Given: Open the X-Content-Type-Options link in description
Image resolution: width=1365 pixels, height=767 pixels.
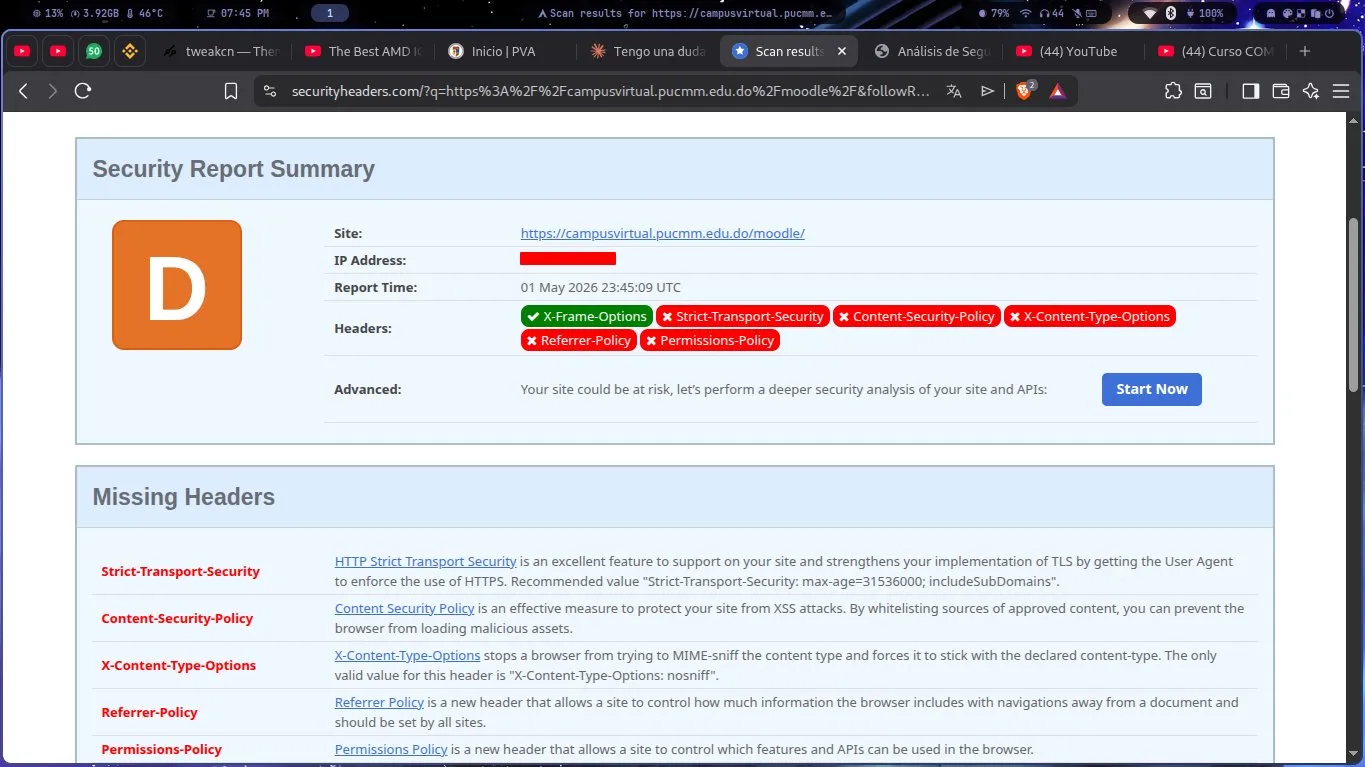Looking at the screenshot, I should pyautogui.click(x=407, y=655).
